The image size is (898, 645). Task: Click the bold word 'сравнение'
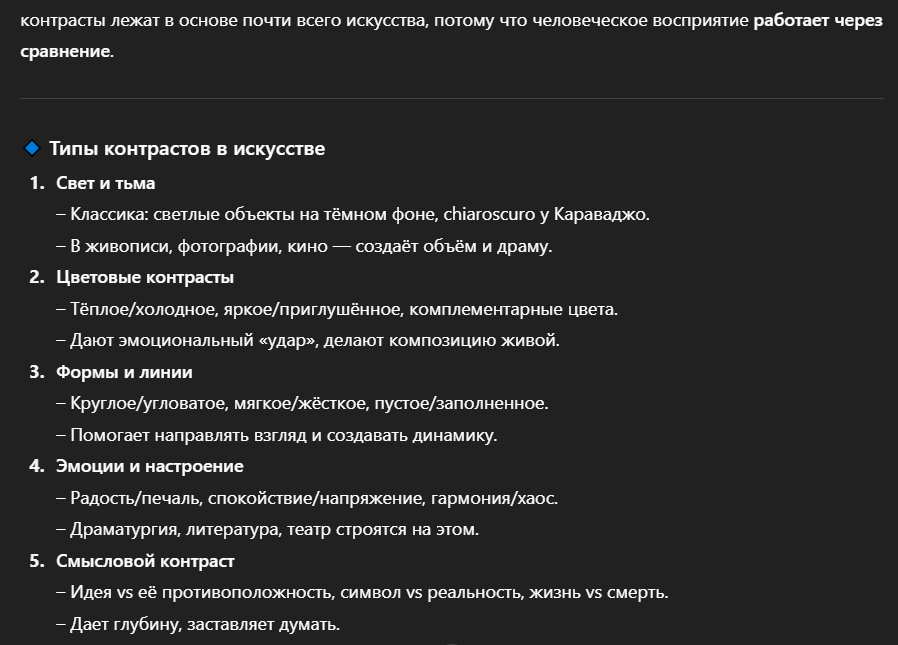[x=65, y=51]
